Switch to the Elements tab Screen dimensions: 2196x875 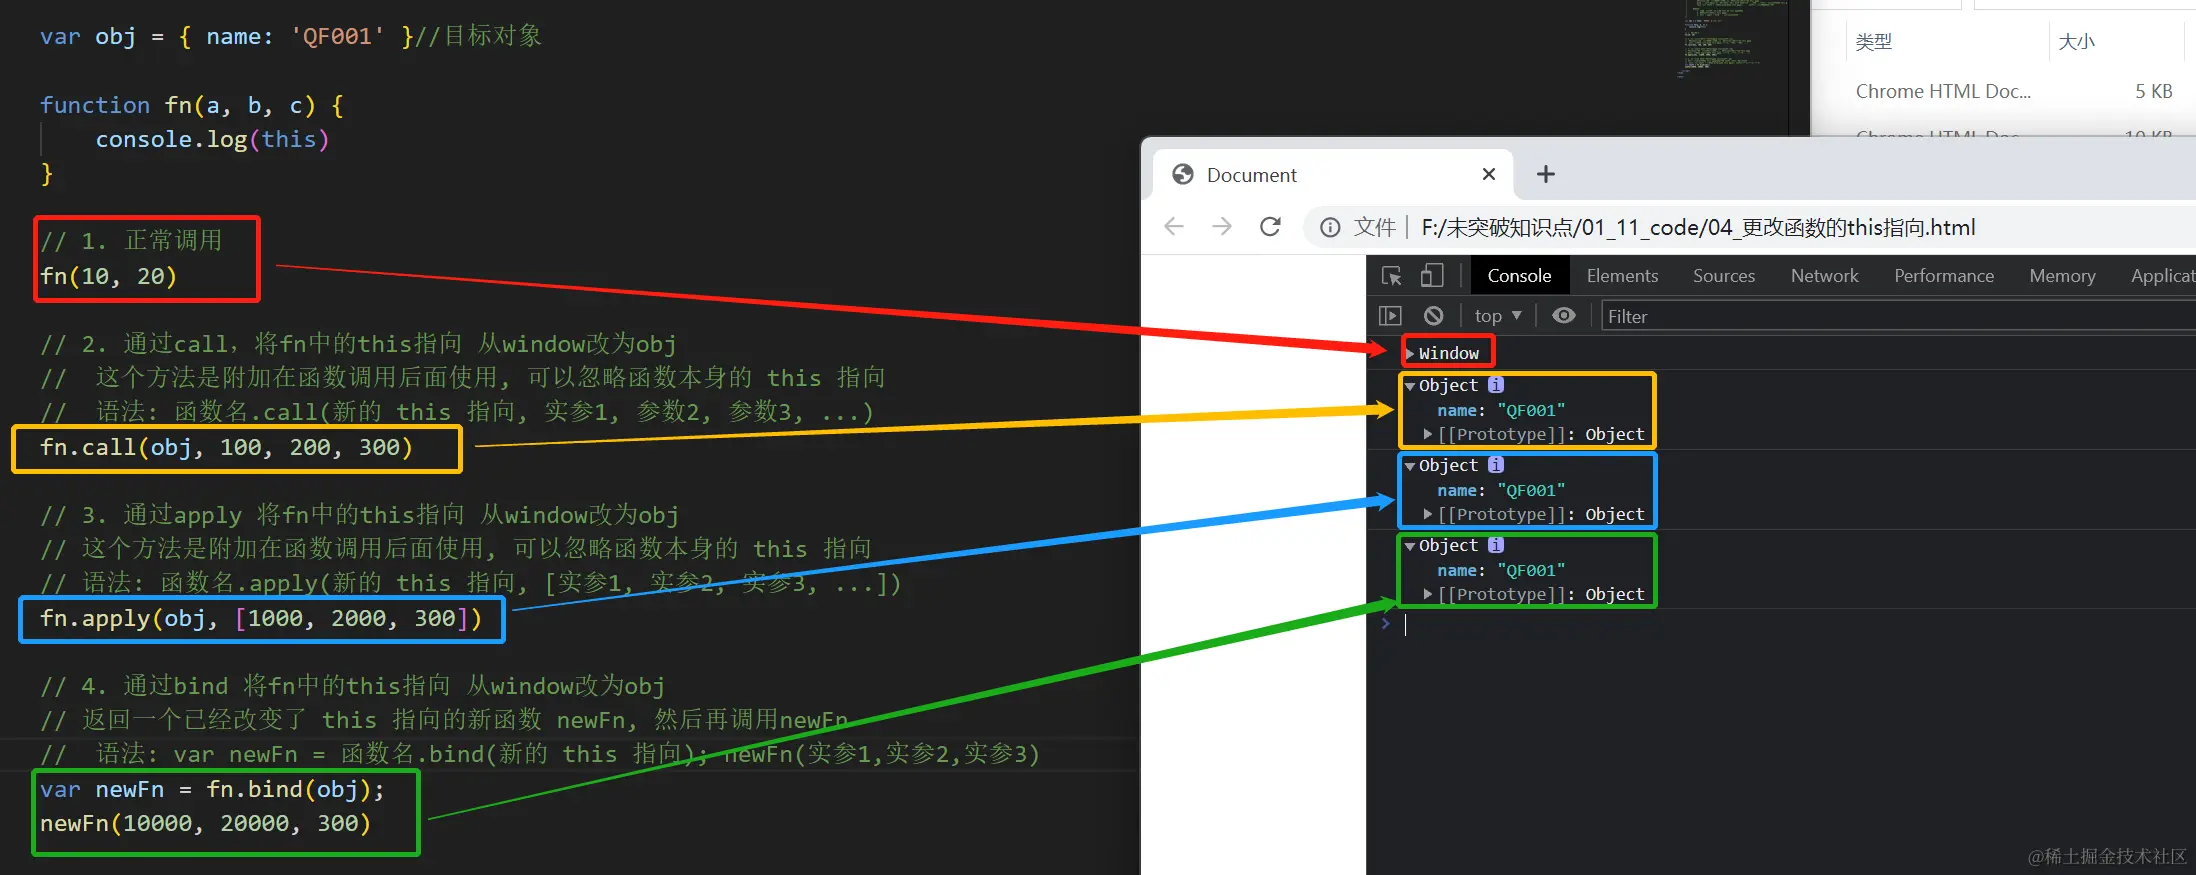tap(1622, 276)
